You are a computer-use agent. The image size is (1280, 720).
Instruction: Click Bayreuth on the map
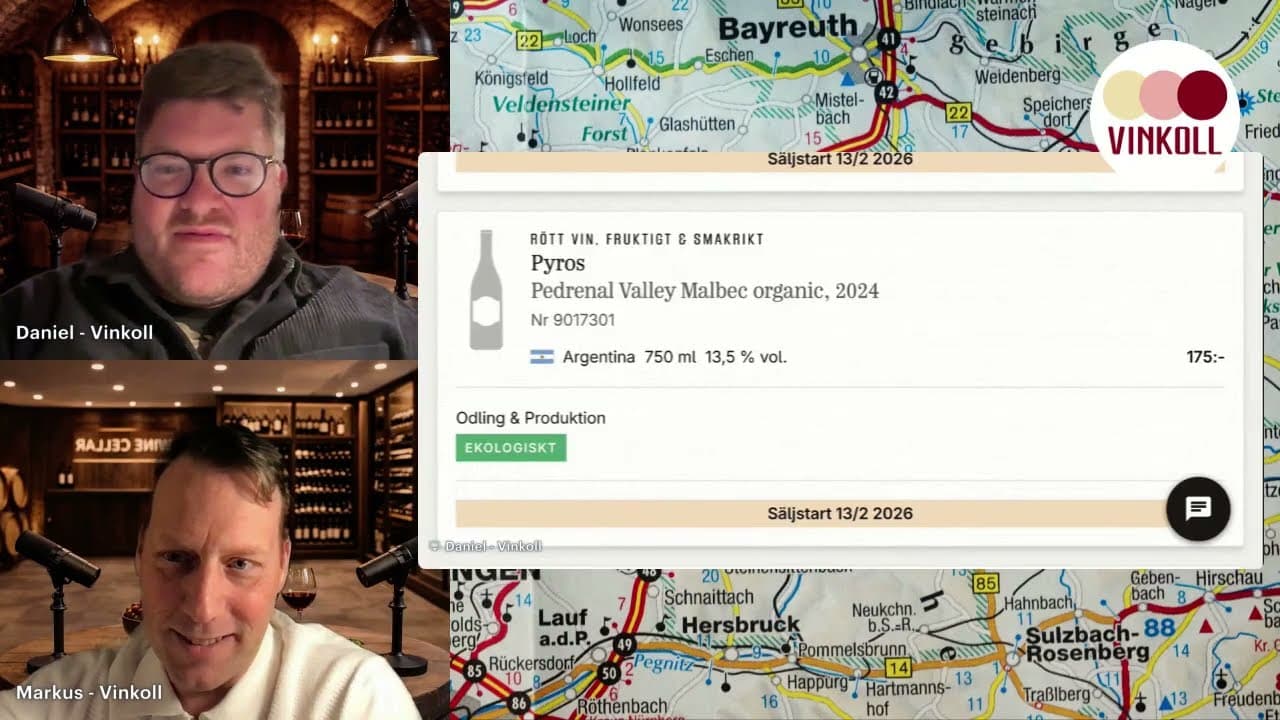(x=788, y=27)
